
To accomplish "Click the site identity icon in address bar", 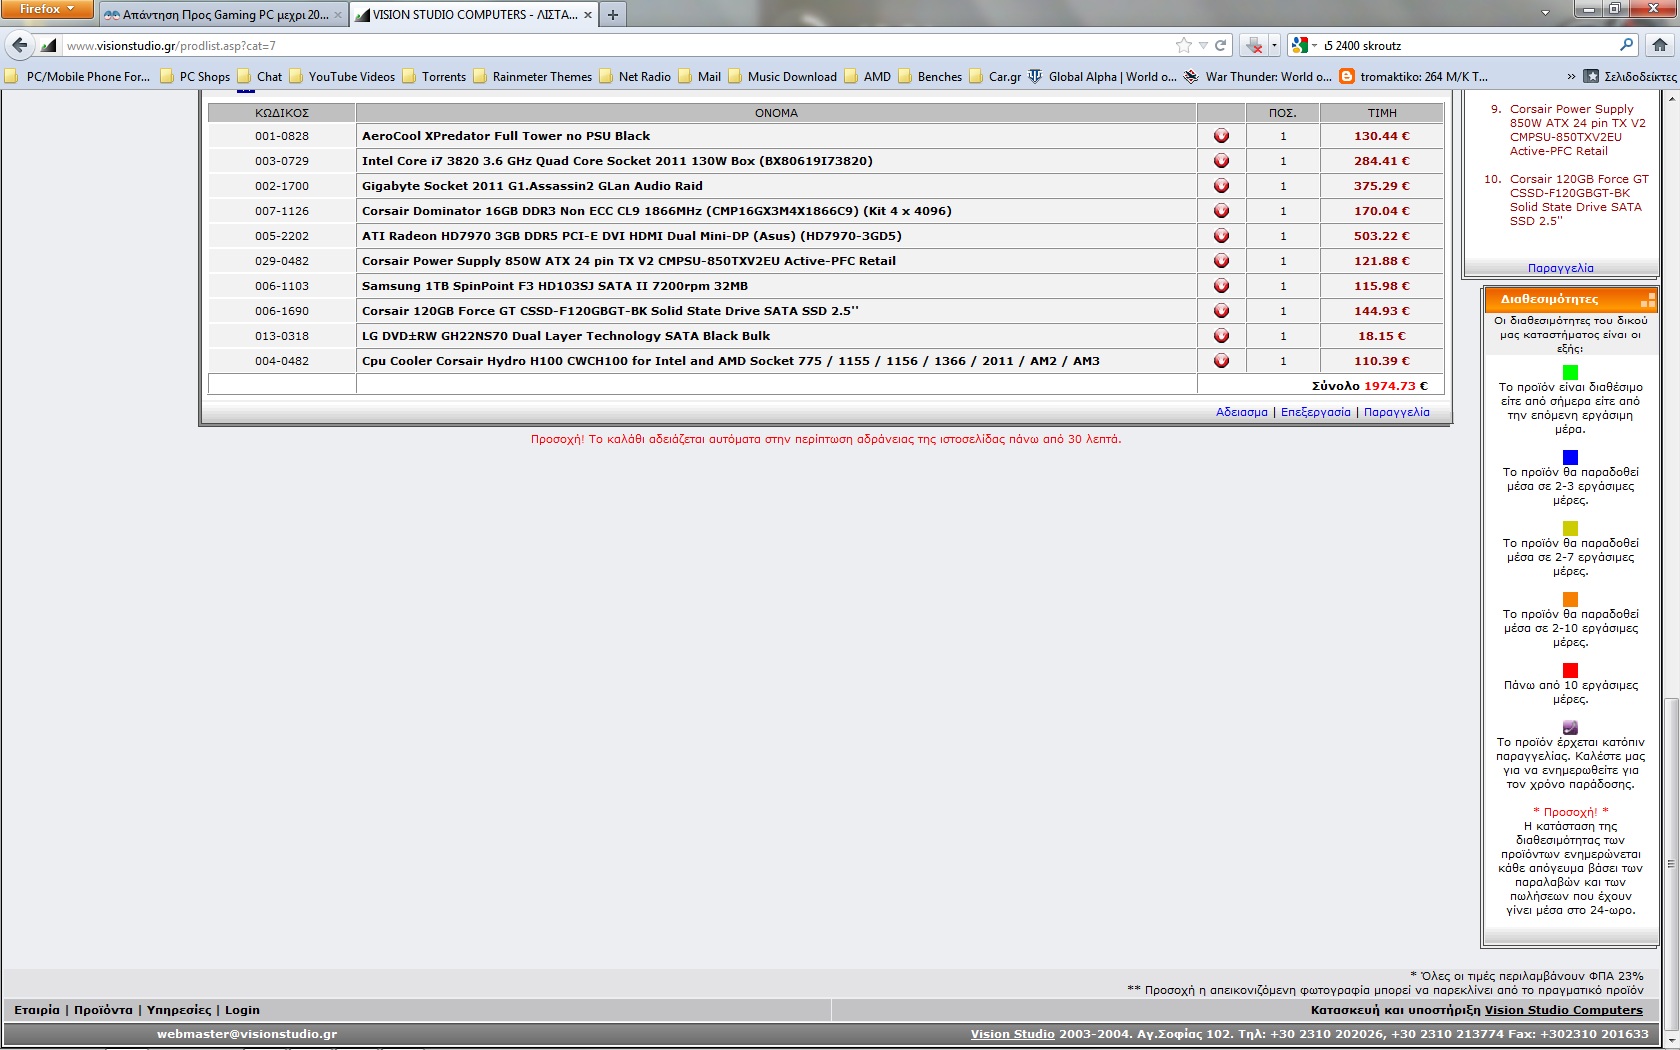I will click(48, 45).
